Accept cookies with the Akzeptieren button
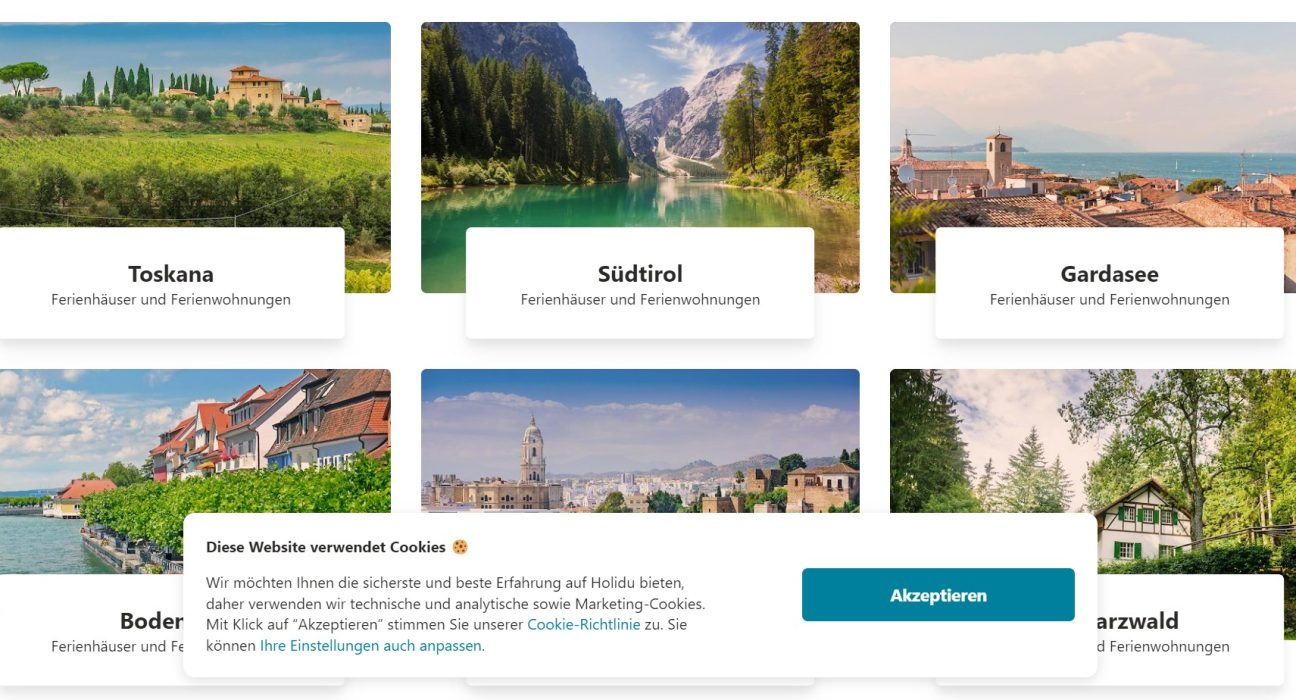Viewport: 1296px width, 700px height. (938, 595)
